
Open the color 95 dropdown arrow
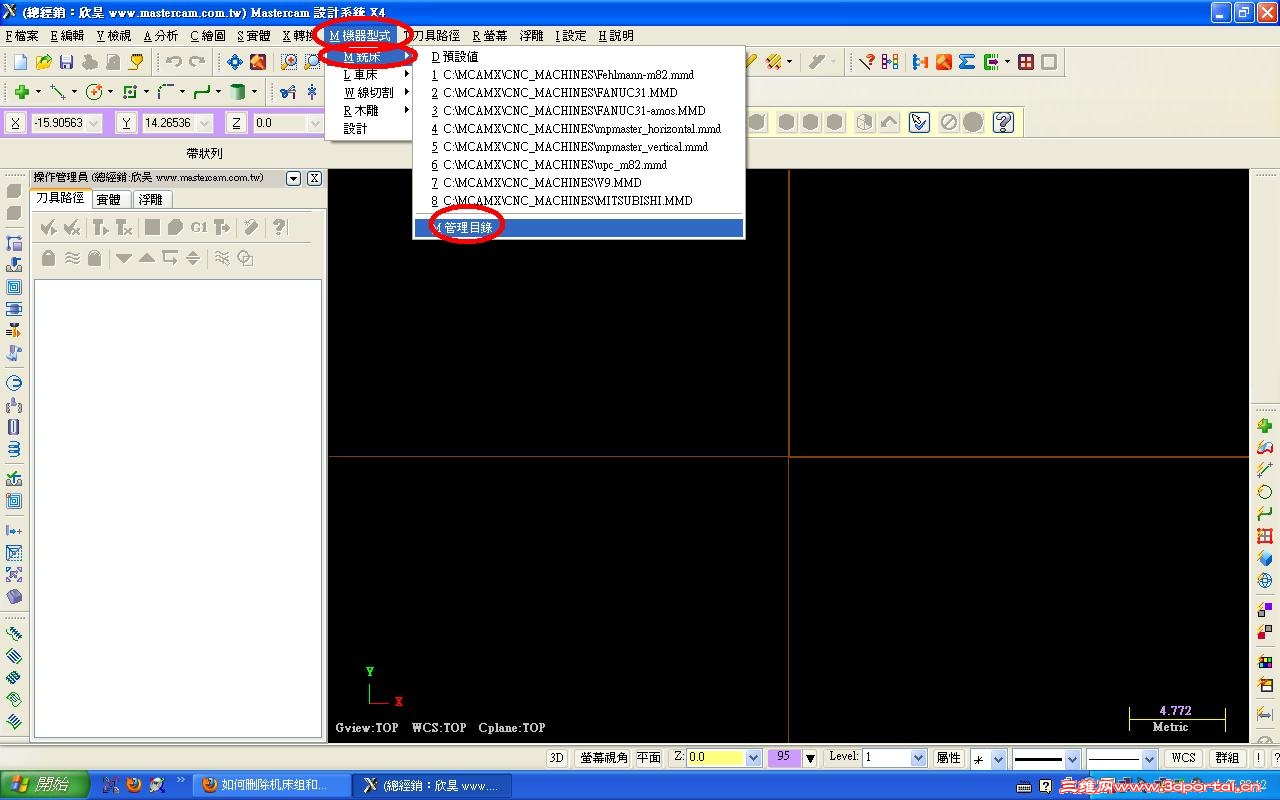coord(810,758)
